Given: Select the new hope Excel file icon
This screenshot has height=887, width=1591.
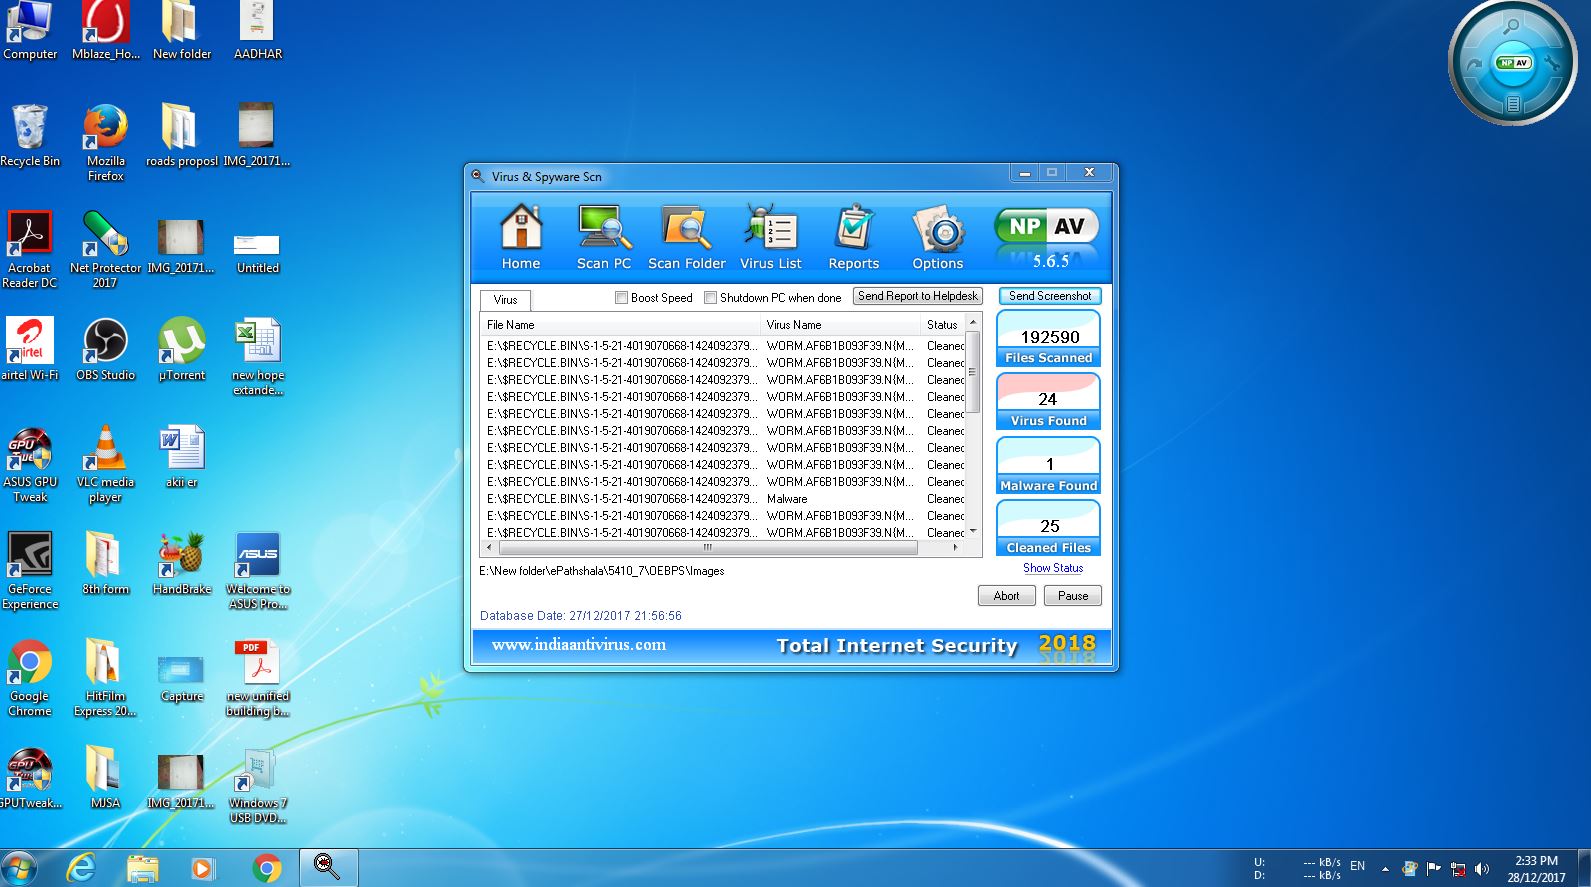Looking at the screenshot, I should click(x=258, y=357).
